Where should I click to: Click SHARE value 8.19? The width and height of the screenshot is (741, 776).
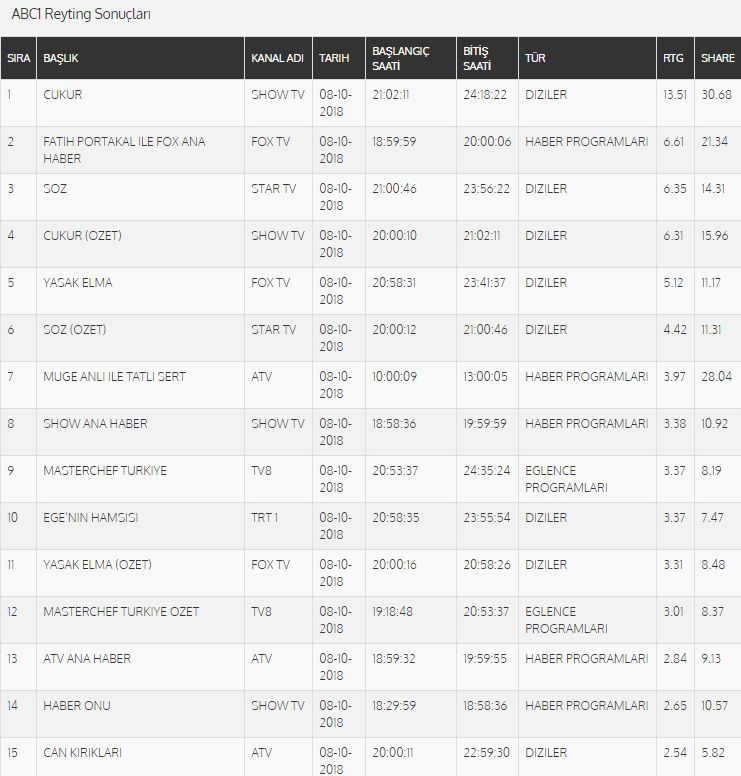tap(711, 471)
